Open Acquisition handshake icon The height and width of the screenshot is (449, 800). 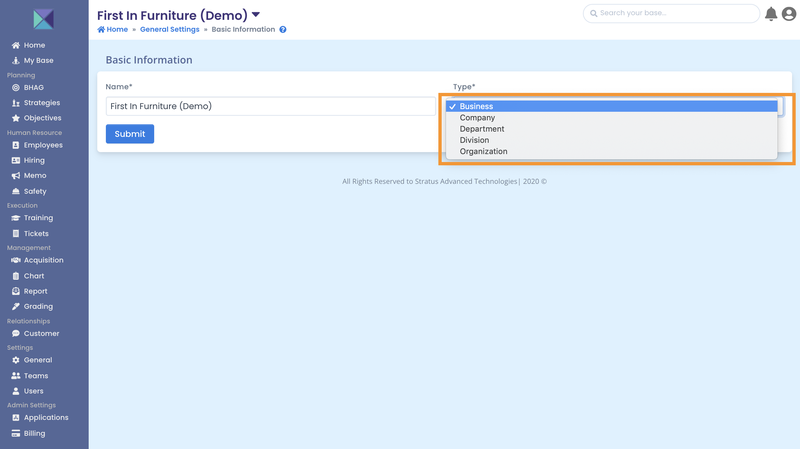point(16,260)
